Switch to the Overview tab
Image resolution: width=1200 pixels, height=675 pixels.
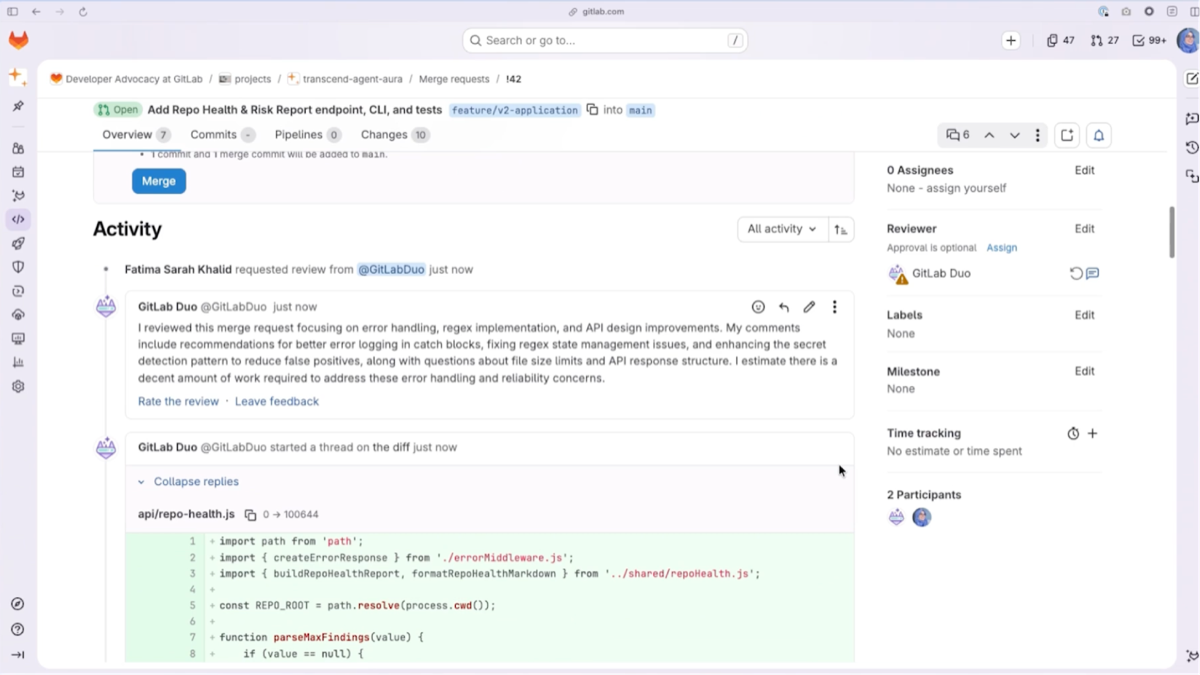(136, 135)
